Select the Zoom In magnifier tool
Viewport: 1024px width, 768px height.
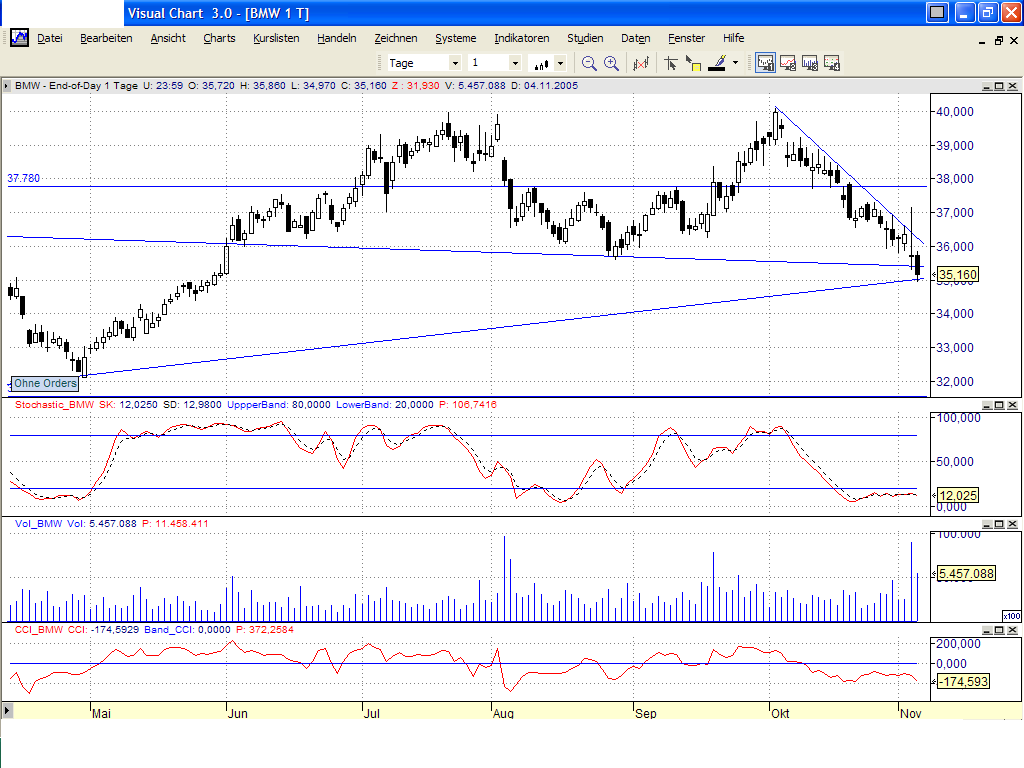610,62
